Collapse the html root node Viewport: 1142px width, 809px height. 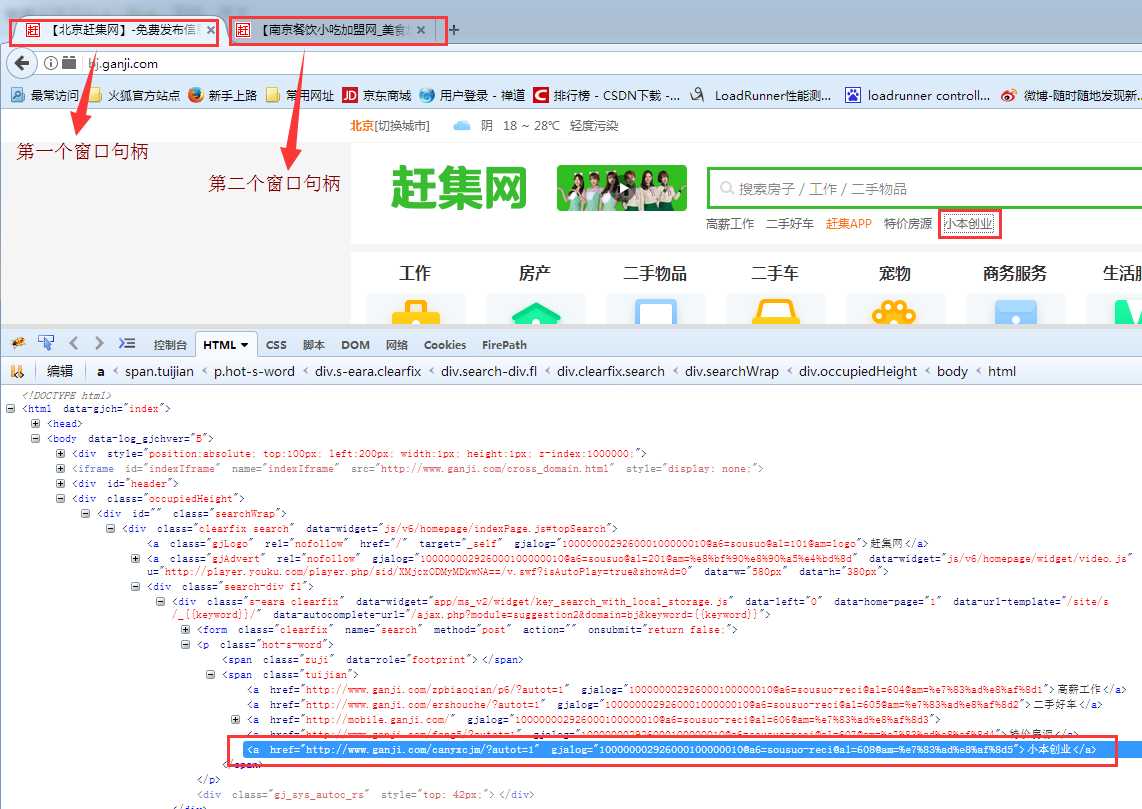11,409
